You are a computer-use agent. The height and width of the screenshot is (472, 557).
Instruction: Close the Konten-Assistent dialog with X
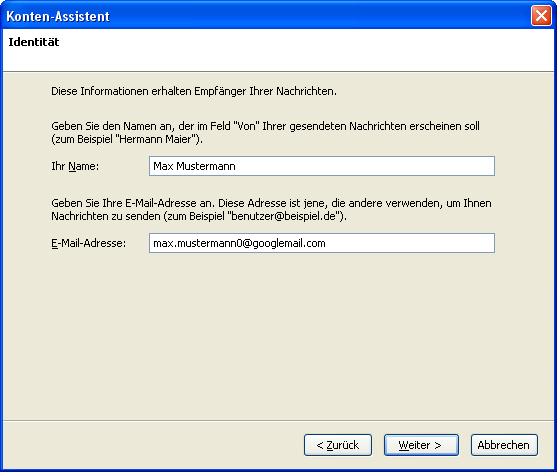click(541, 16)
